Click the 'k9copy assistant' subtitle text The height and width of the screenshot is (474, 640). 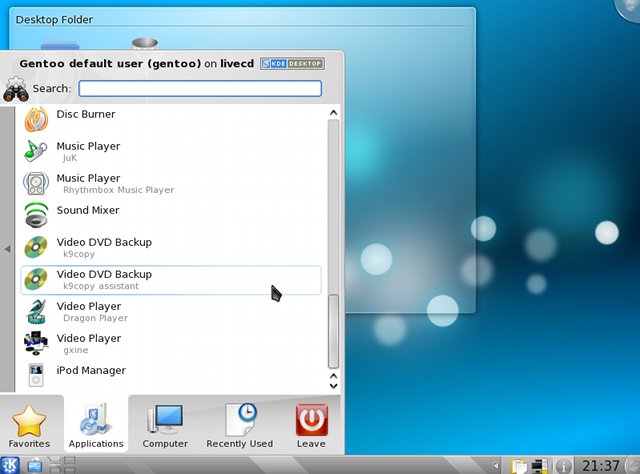pyautogui.click(x=101, y=286)
